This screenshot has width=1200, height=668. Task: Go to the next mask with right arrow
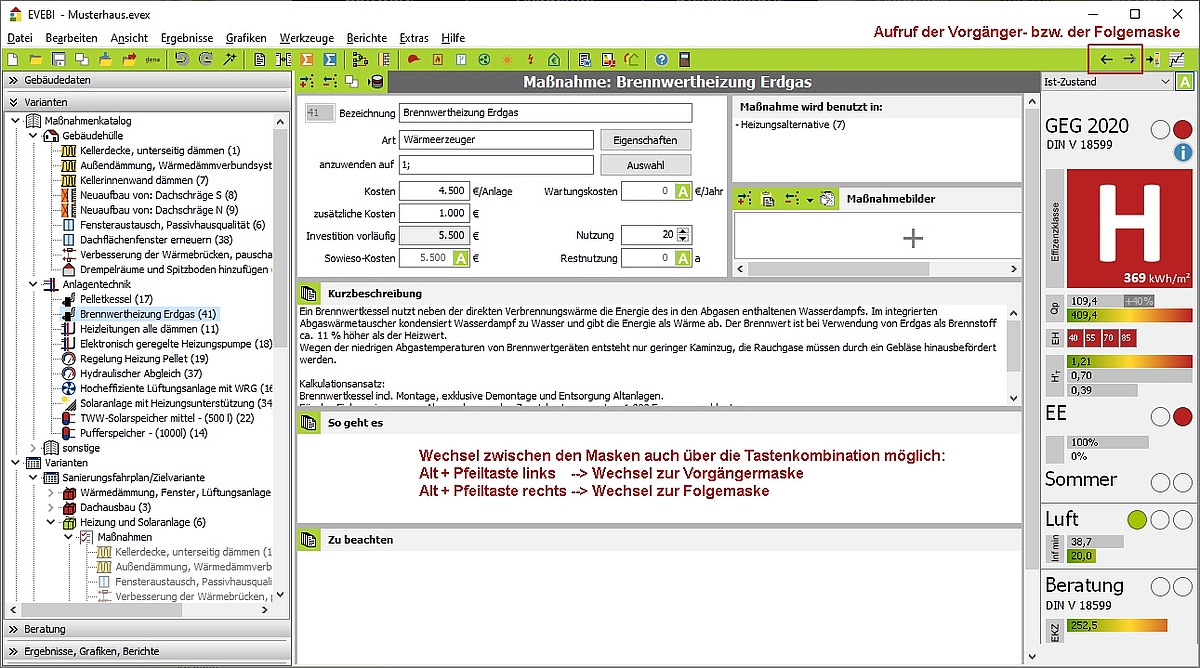(x=1129, y=59)
